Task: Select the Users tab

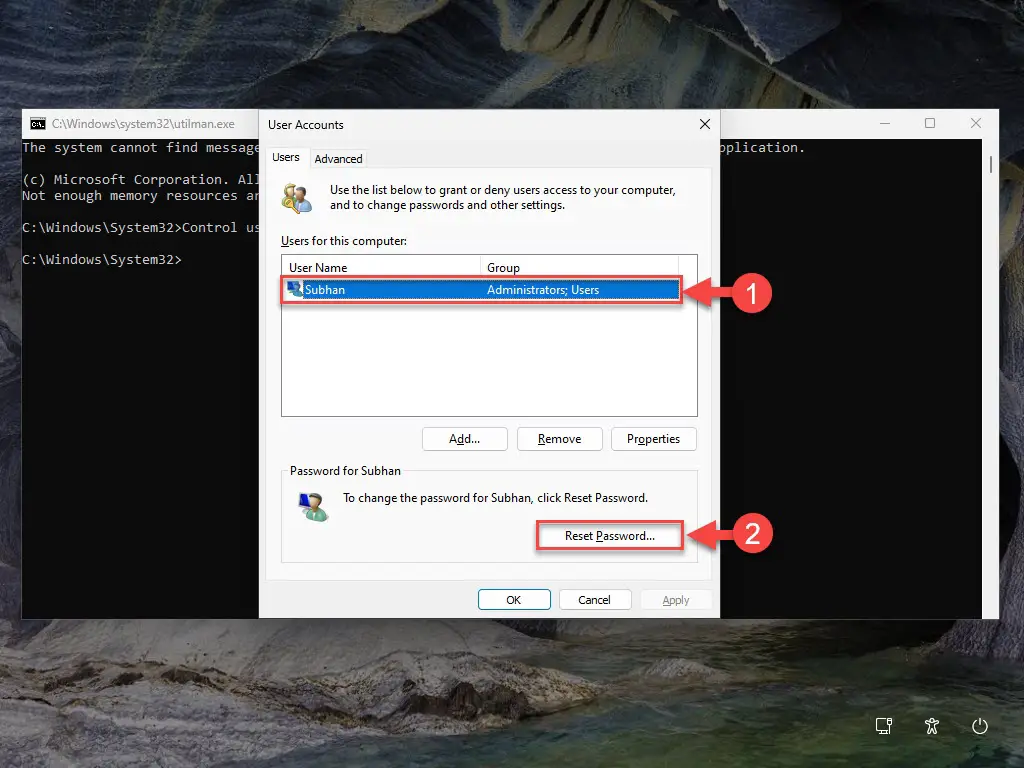Action: pyautogui.click(x=287, y=157)
